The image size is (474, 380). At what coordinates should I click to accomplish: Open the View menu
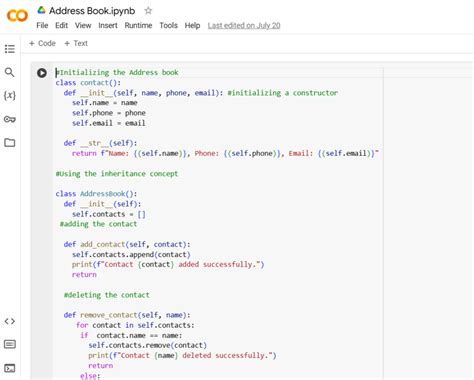[x=83, y=25]
